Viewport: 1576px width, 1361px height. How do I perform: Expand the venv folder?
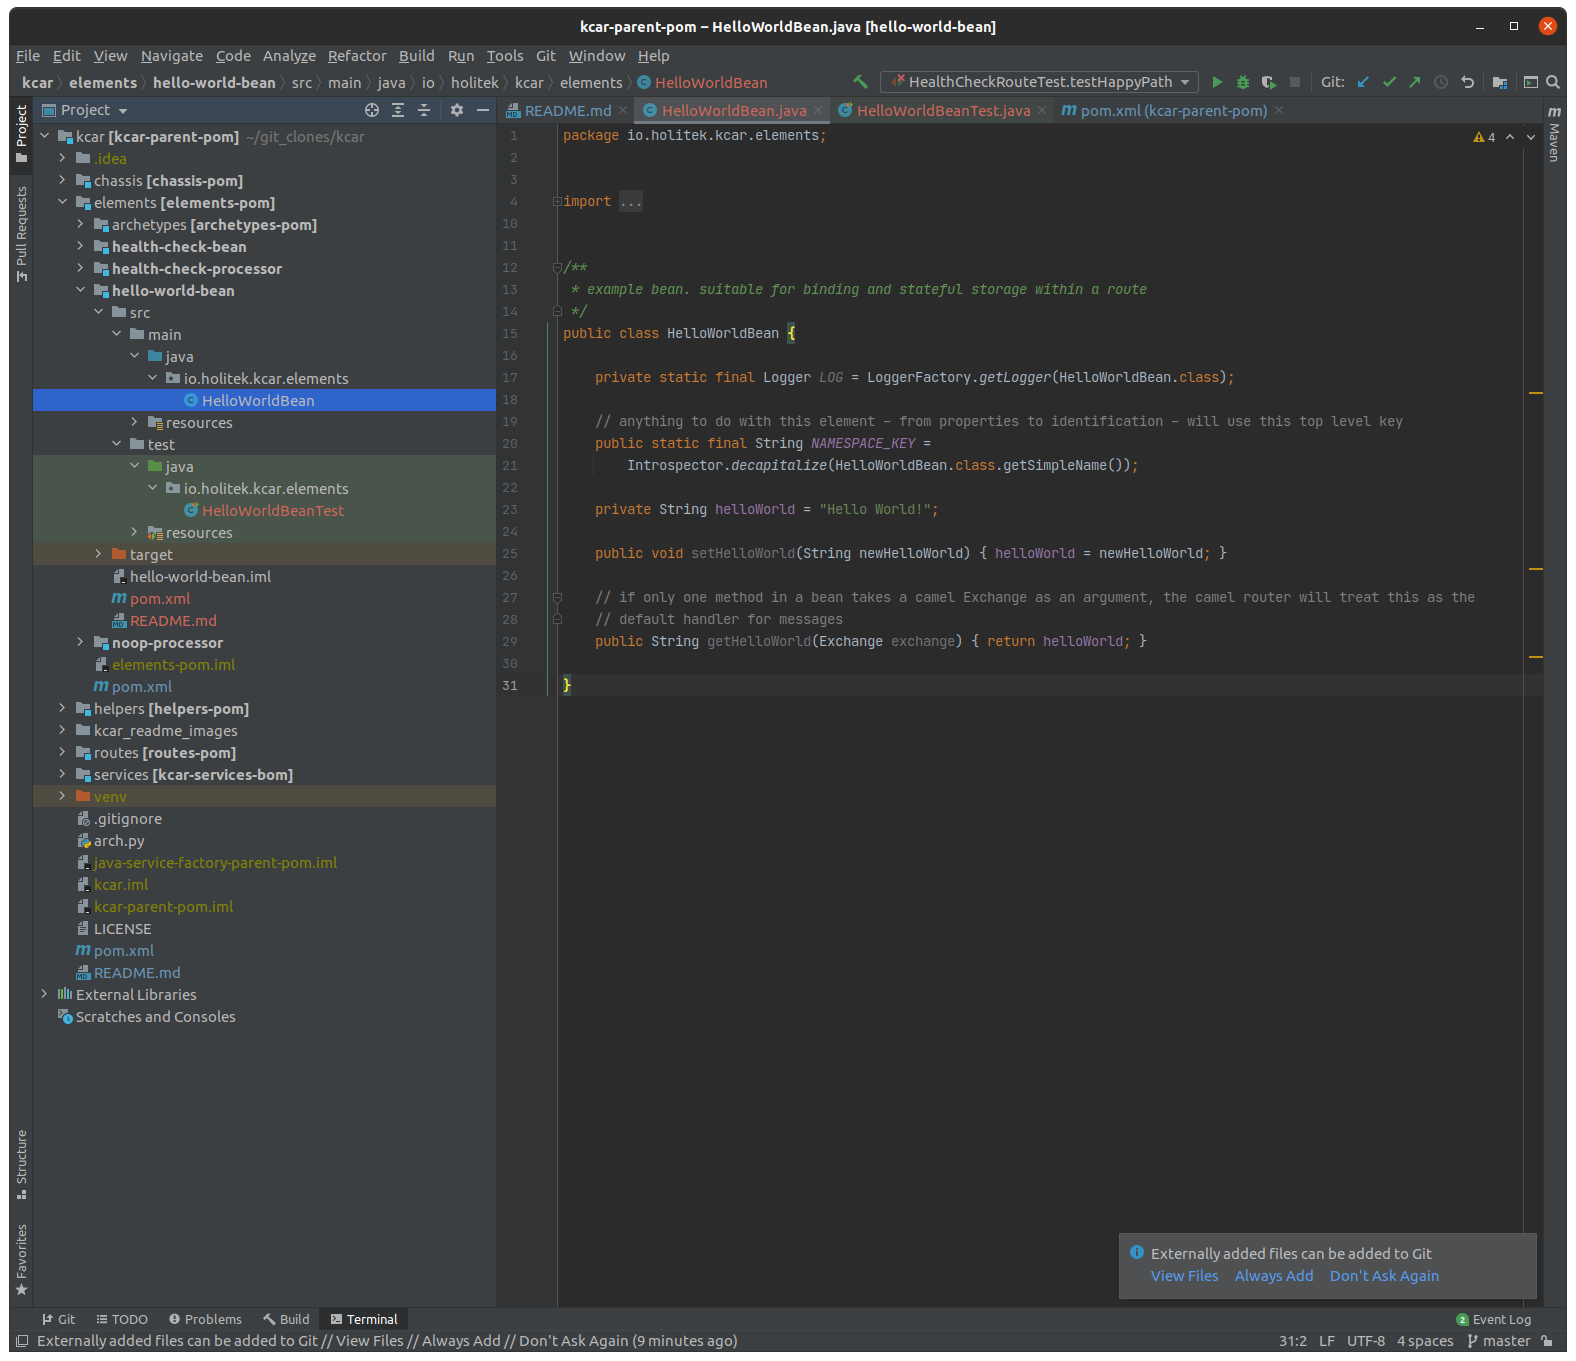tap(62, 796)
